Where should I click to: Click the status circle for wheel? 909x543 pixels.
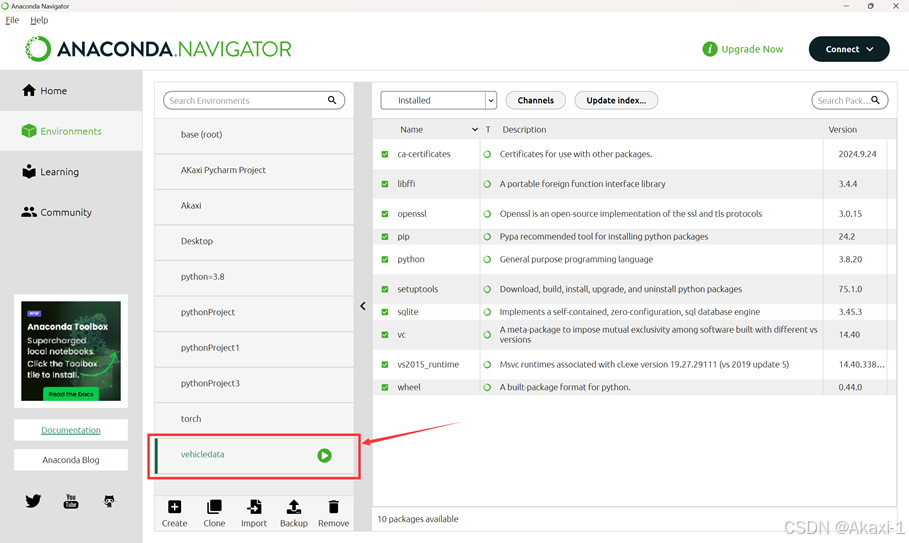(x=488, y=387)
